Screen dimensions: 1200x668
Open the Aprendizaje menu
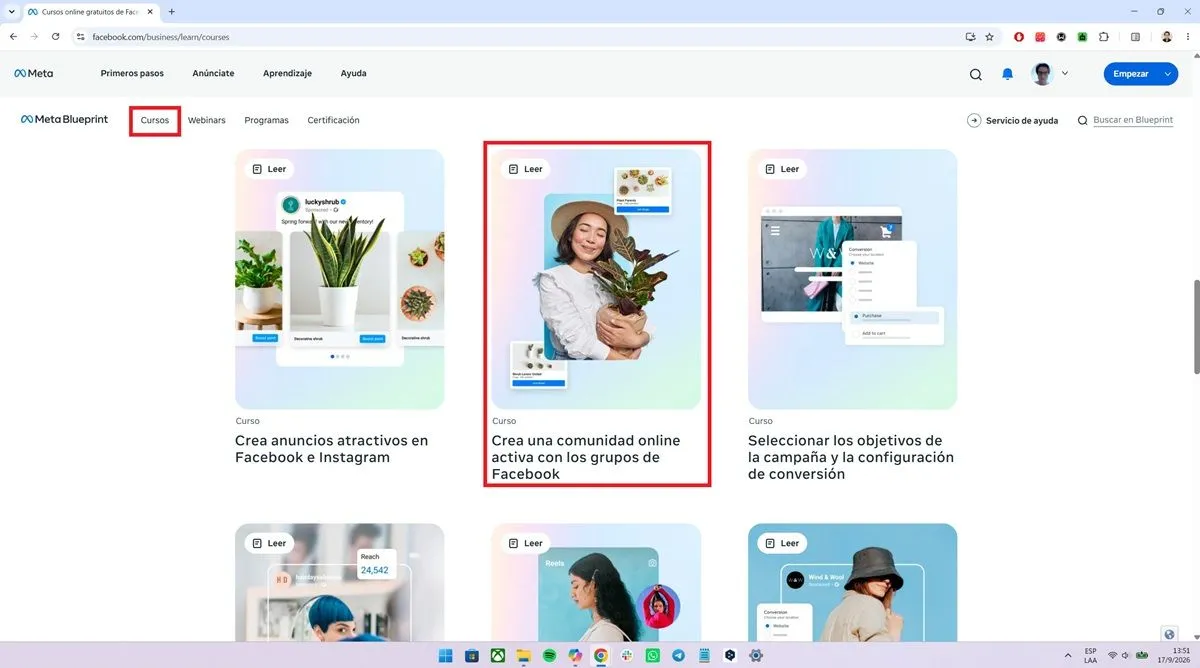287,73
